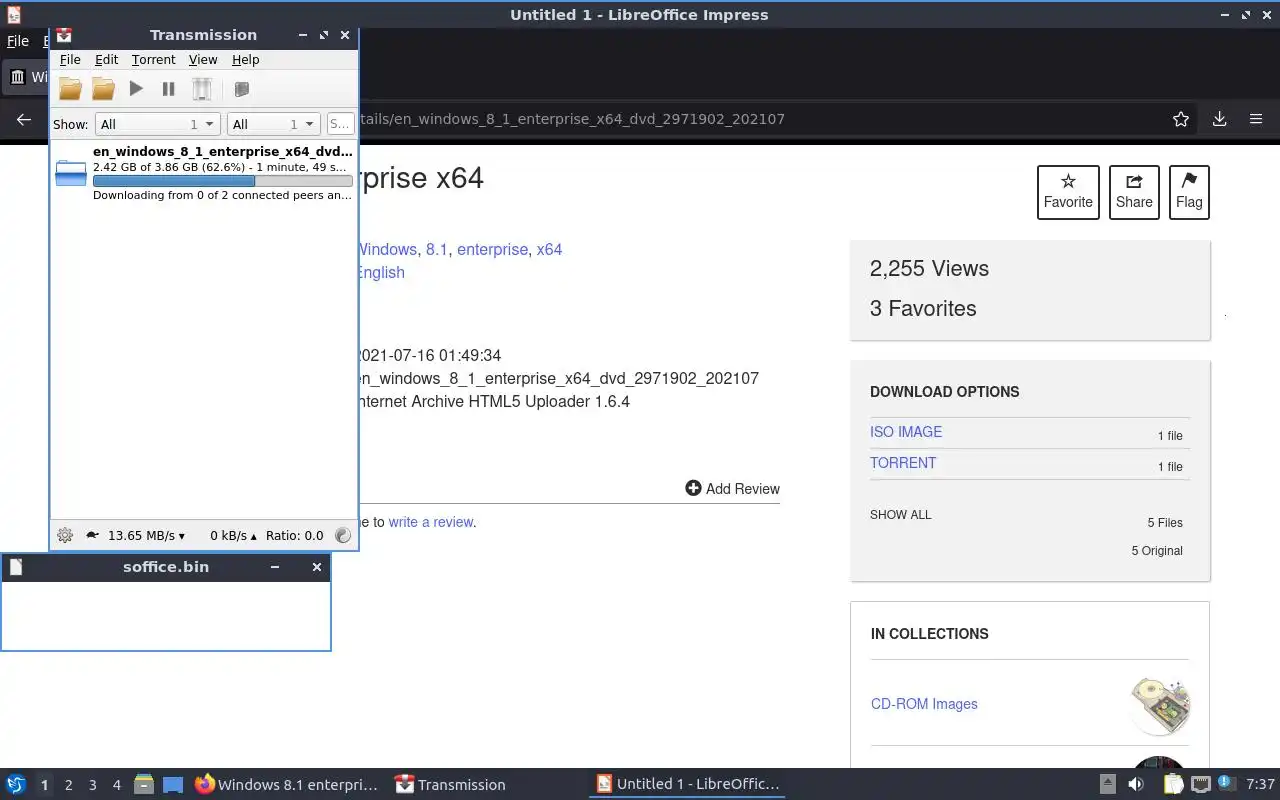Go back using the browser back arrow
Viewport: 1280px width, 800px height.
coord(24,119)
